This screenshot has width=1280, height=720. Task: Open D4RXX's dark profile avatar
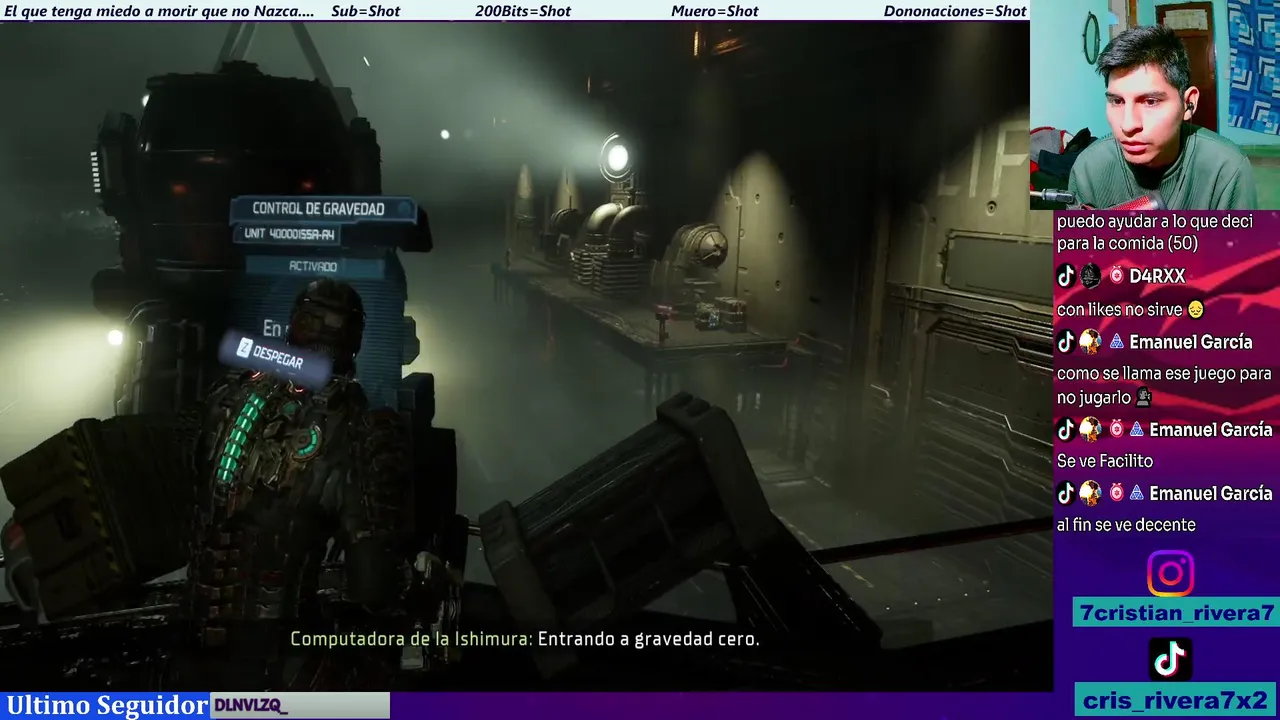coord(1090,277)
